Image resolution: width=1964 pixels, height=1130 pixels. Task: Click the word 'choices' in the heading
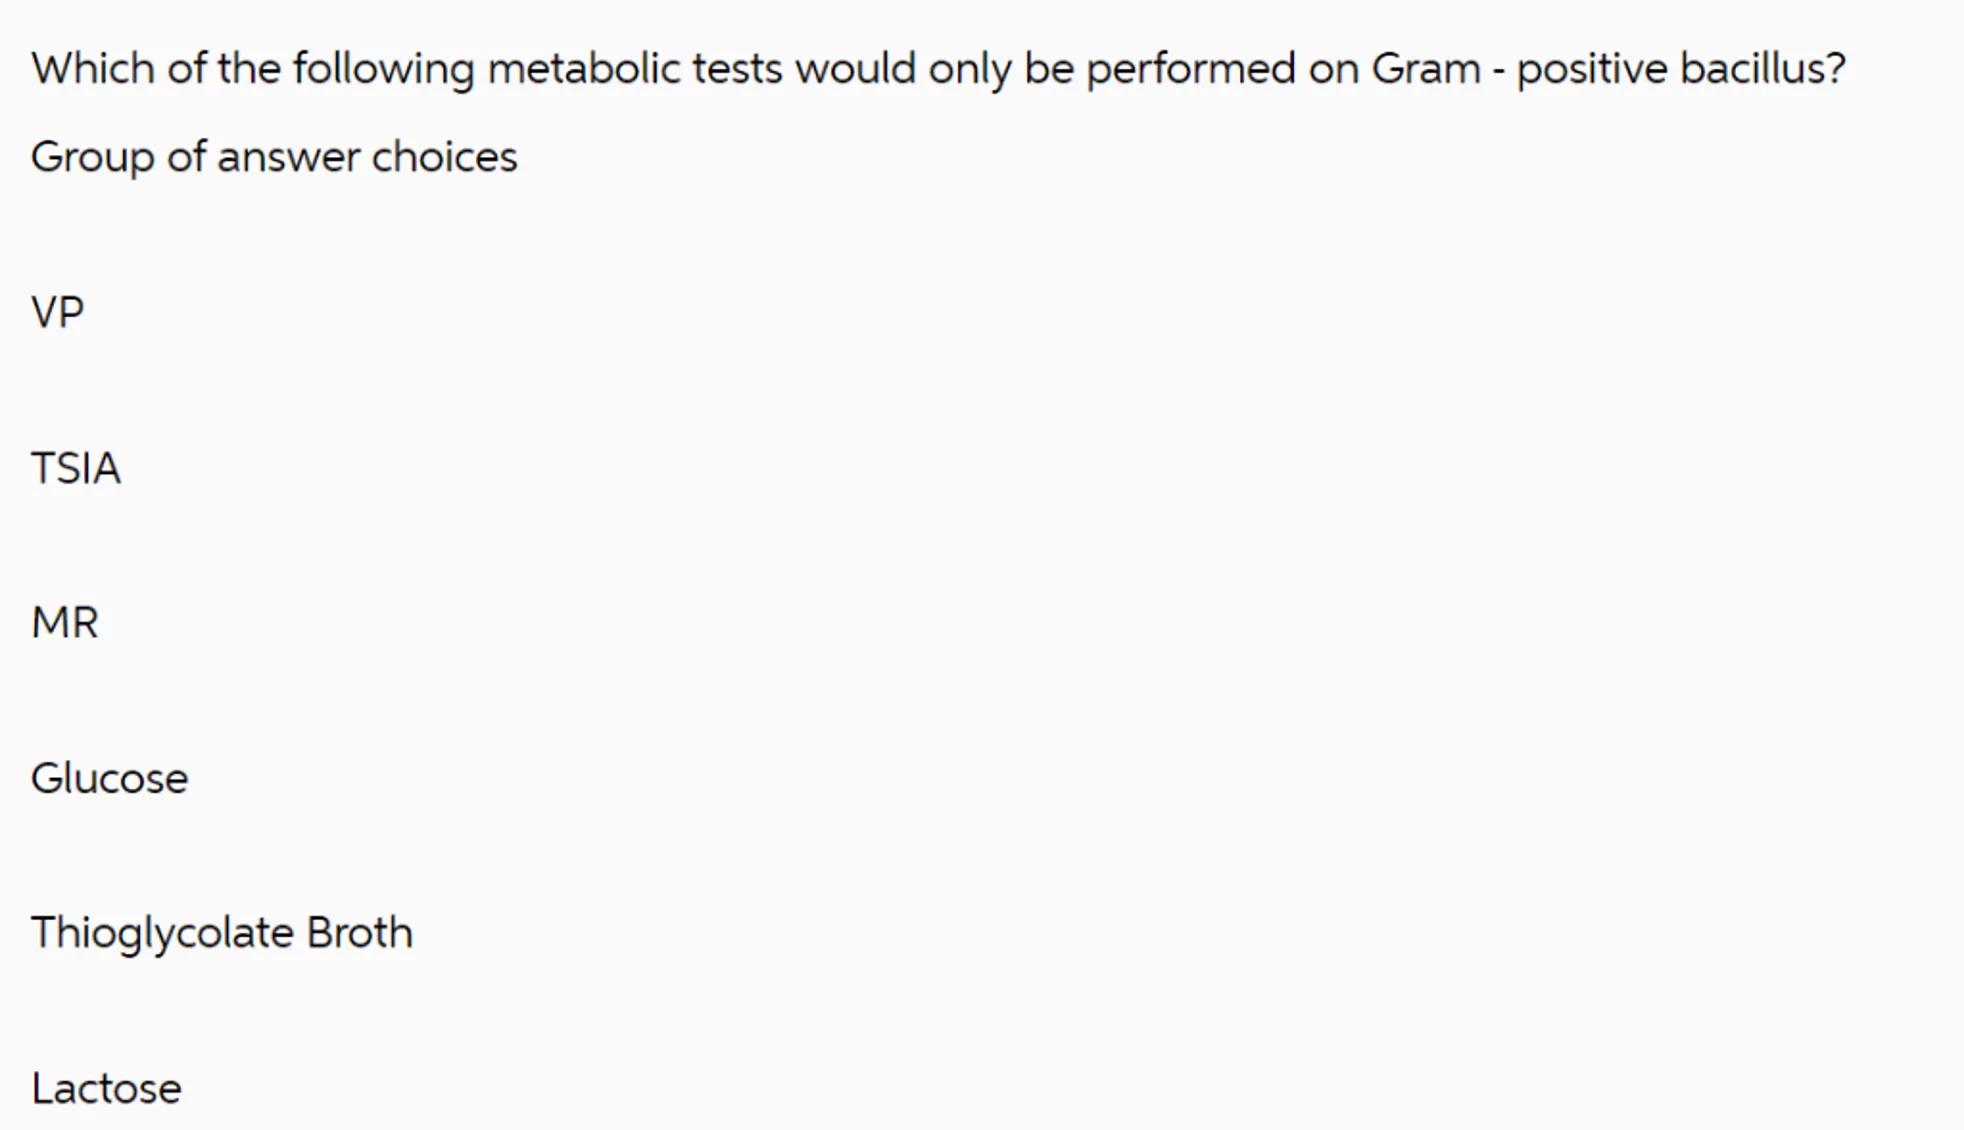[444, 157]
